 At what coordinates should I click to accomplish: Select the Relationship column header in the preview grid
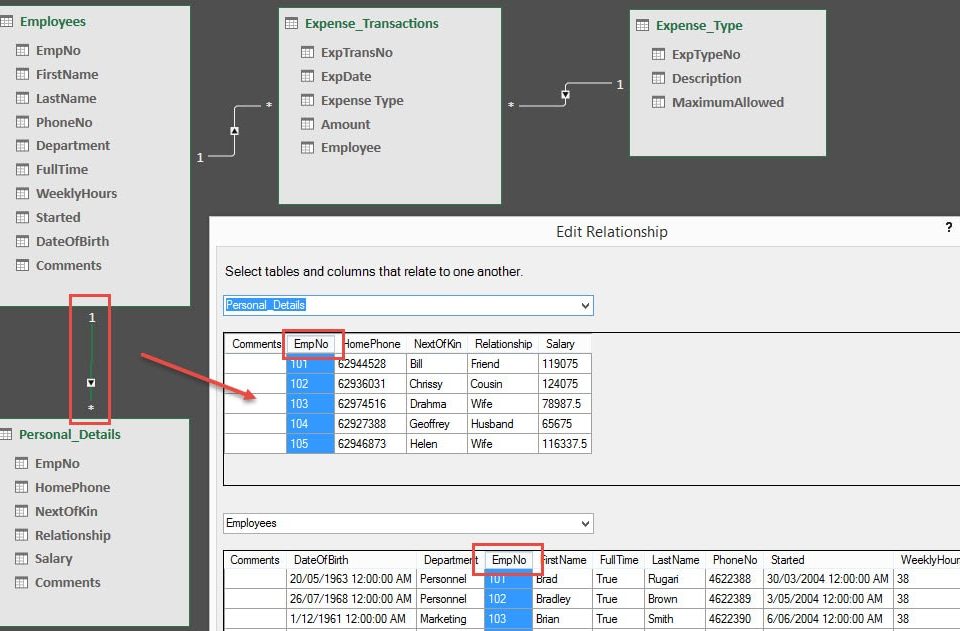pyautogui.click(x=503, y=344)
